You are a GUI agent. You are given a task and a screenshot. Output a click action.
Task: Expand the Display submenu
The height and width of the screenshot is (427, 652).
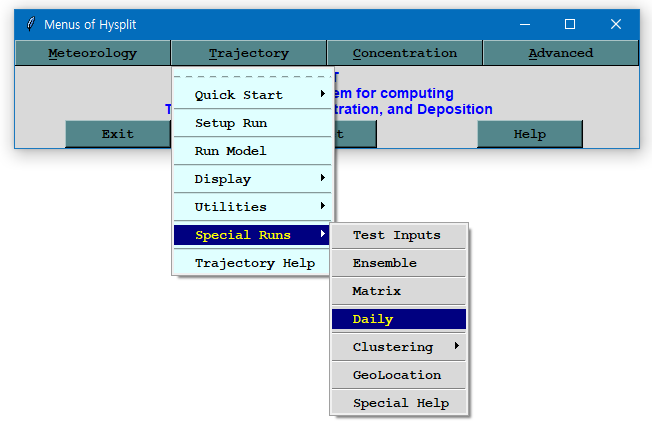point(252,179)
